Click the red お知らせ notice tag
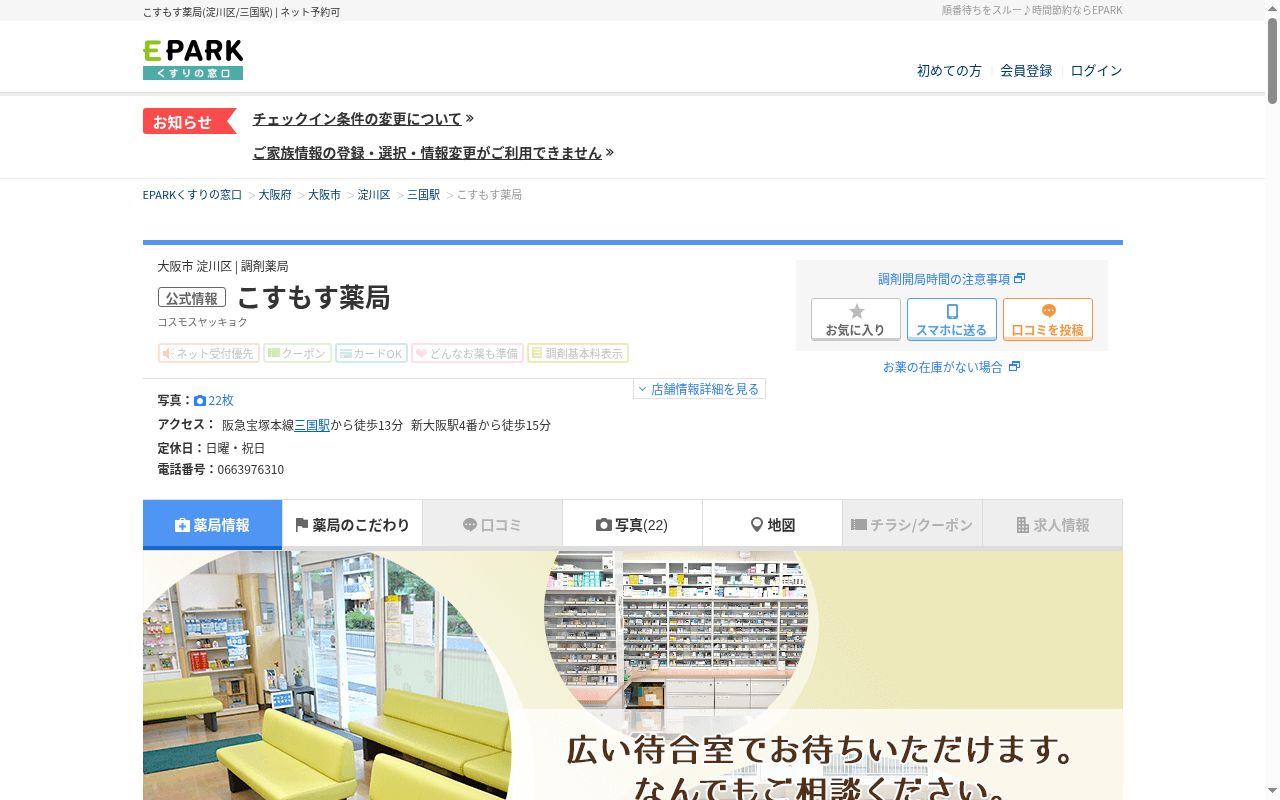Screen dimensions: 1280x800 click(189, 121)
